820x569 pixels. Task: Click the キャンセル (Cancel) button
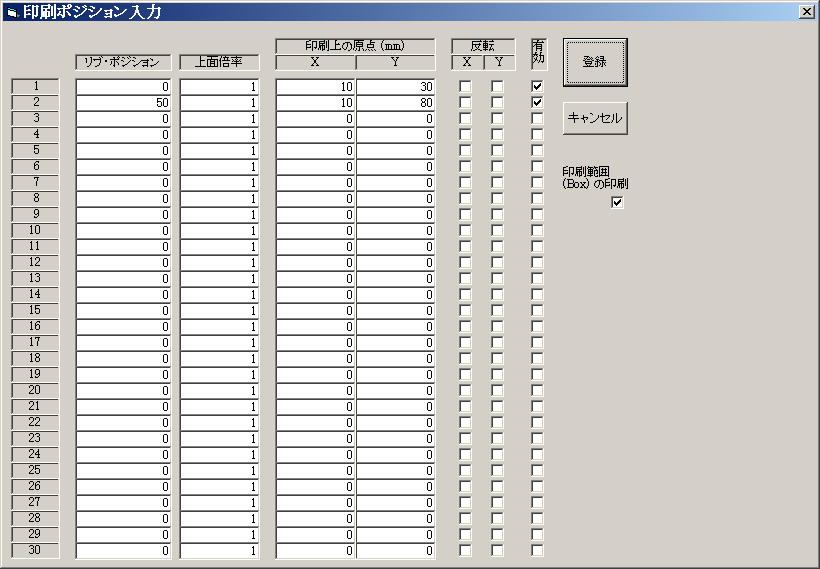click(594, 118)
